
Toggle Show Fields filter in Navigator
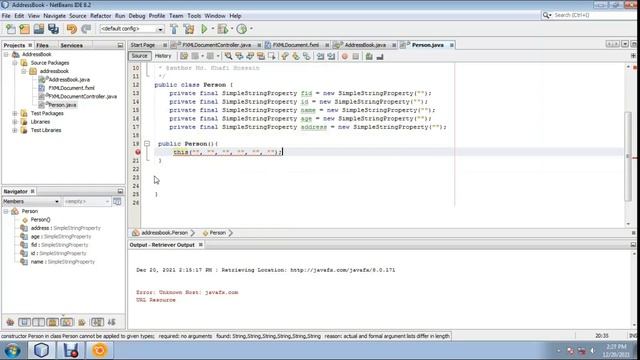(x=24, y=322)
